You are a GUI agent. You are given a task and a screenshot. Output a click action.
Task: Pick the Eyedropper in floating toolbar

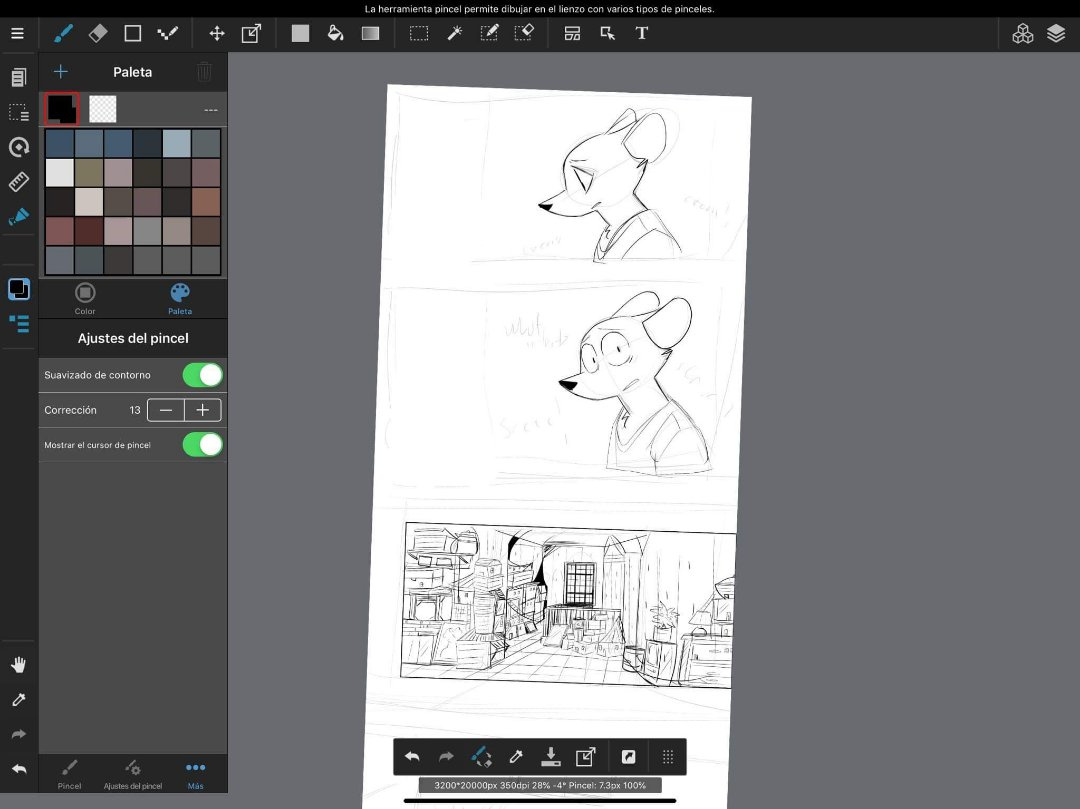pyautogui.click(x=516, y=757)
